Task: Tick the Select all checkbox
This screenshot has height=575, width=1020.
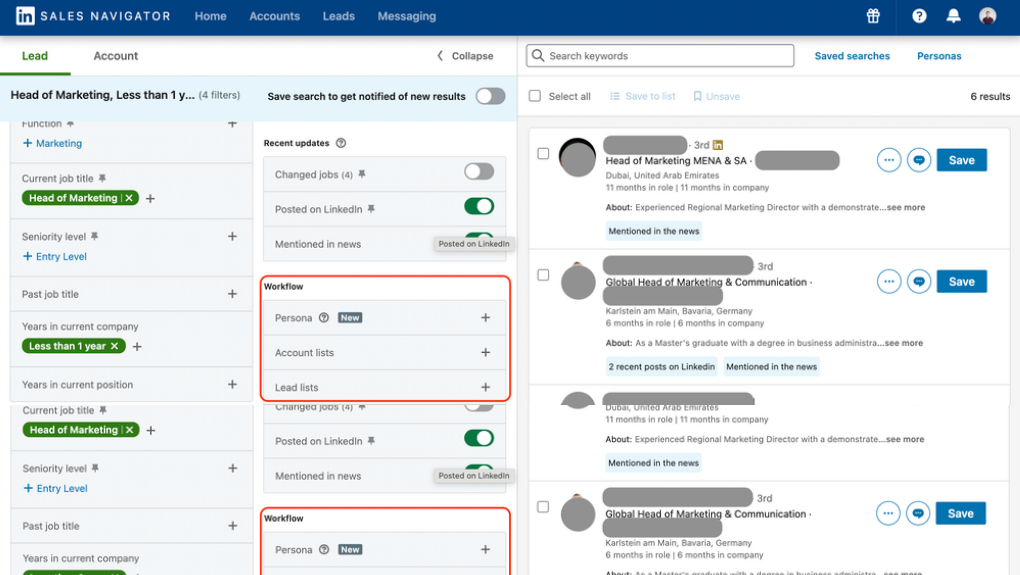Action: pyautogui.click(x=535, y=96)
